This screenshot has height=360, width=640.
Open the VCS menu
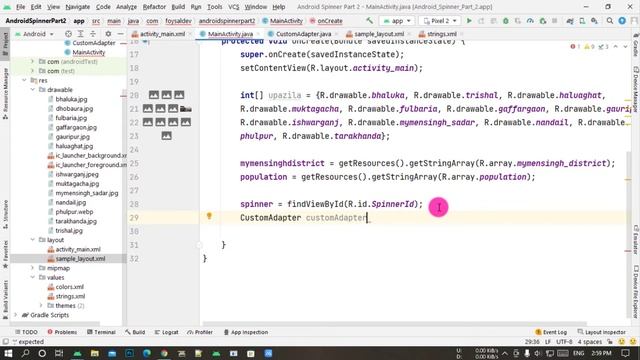[x=233, y=7]
